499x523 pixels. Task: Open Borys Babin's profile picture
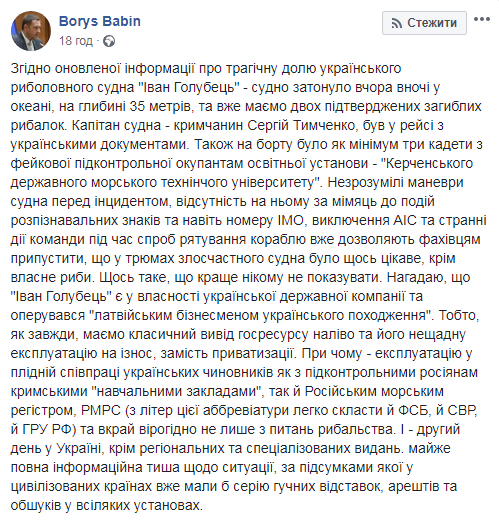click(31, 31)
